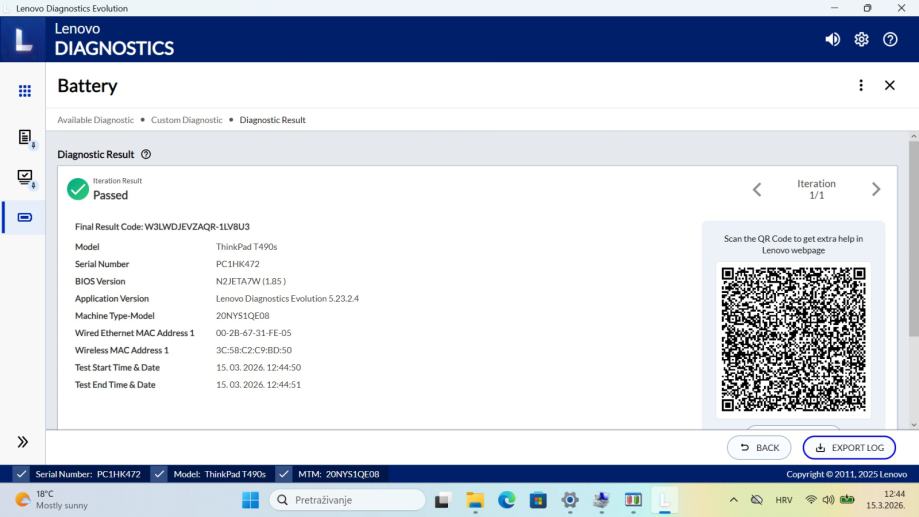Click the results pane vertical scrollbar
The width and height of the screenshot is (919, 517).
pos(913,238)
